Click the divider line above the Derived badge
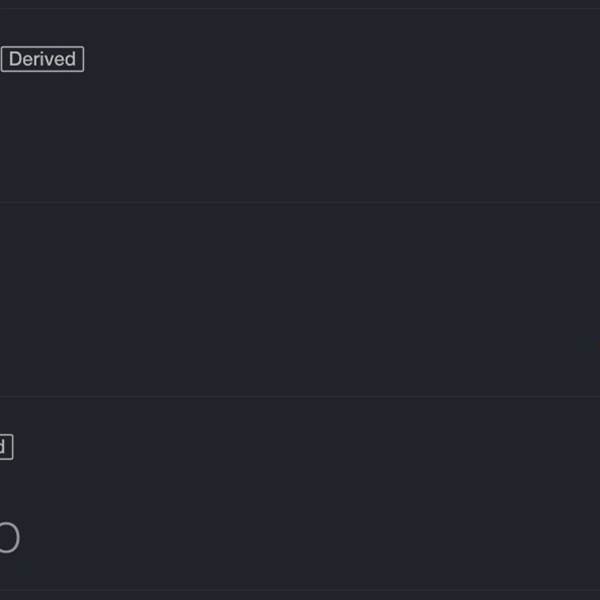Image resolution: width=600 pixels, height=600 pixels. [x=300, y=9]
